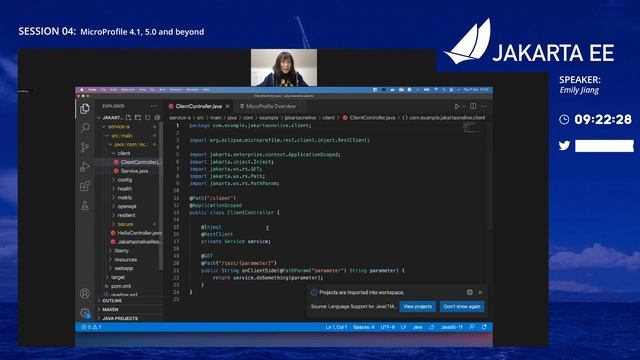640x360 pixels.
Task: Dismiss the projects imported notification
Action: coord(480,292)
